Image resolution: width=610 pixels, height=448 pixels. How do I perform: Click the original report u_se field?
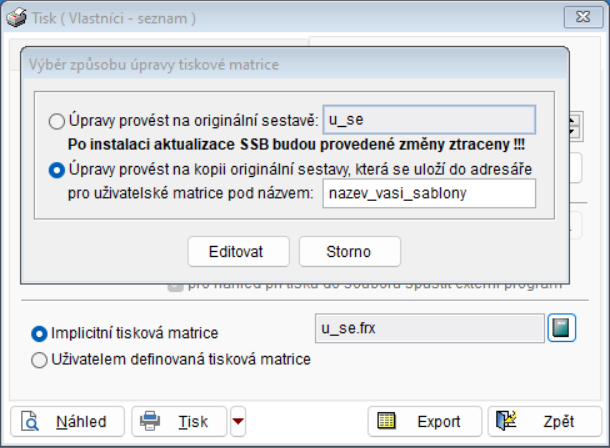click(430, 120)
